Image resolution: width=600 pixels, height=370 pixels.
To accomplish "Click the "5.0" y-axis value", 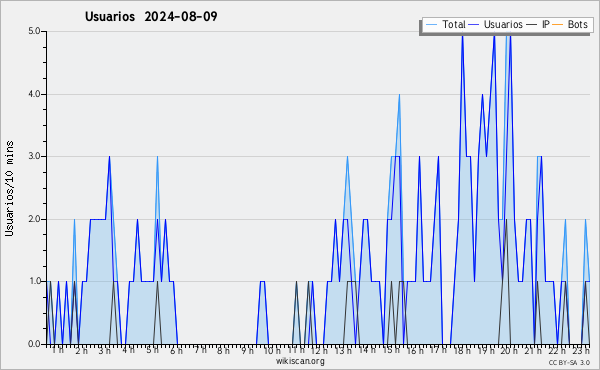I will coord(34,31).
